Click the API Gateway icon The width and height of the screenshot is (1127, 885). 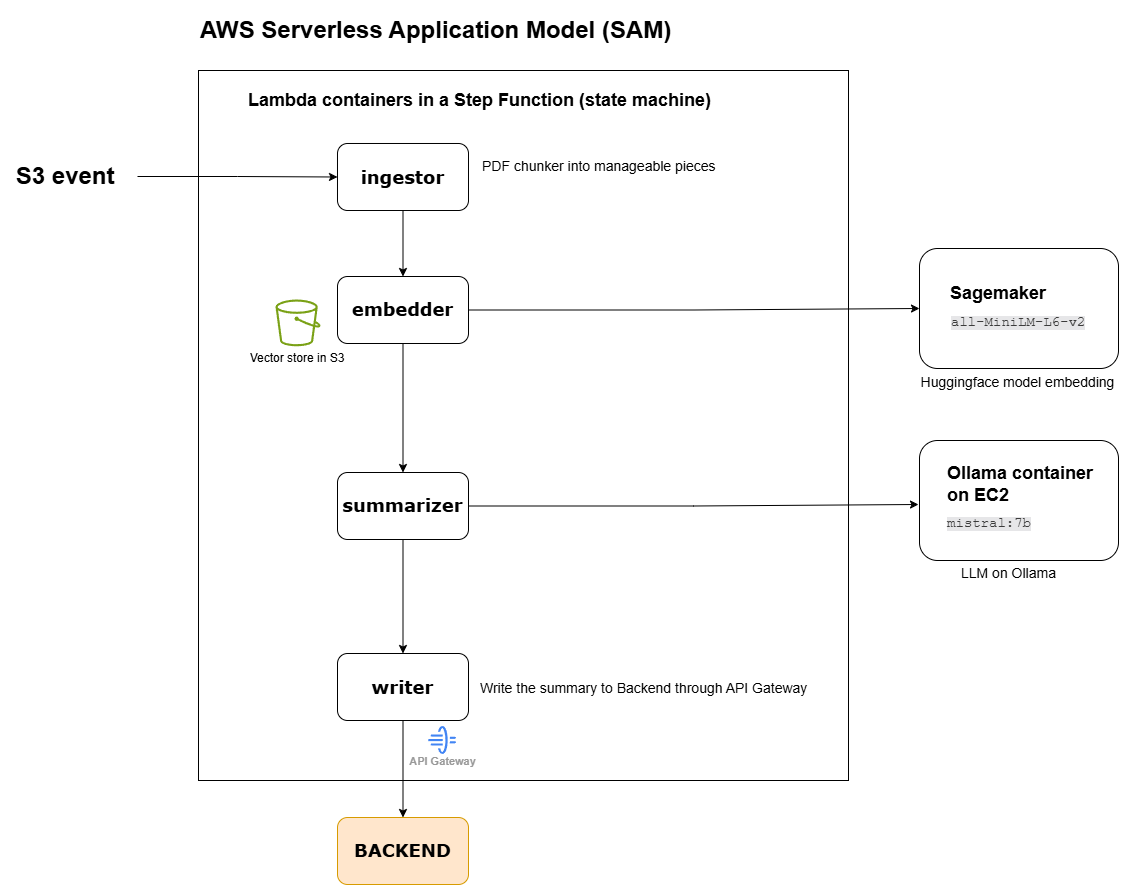click(442, 739)
